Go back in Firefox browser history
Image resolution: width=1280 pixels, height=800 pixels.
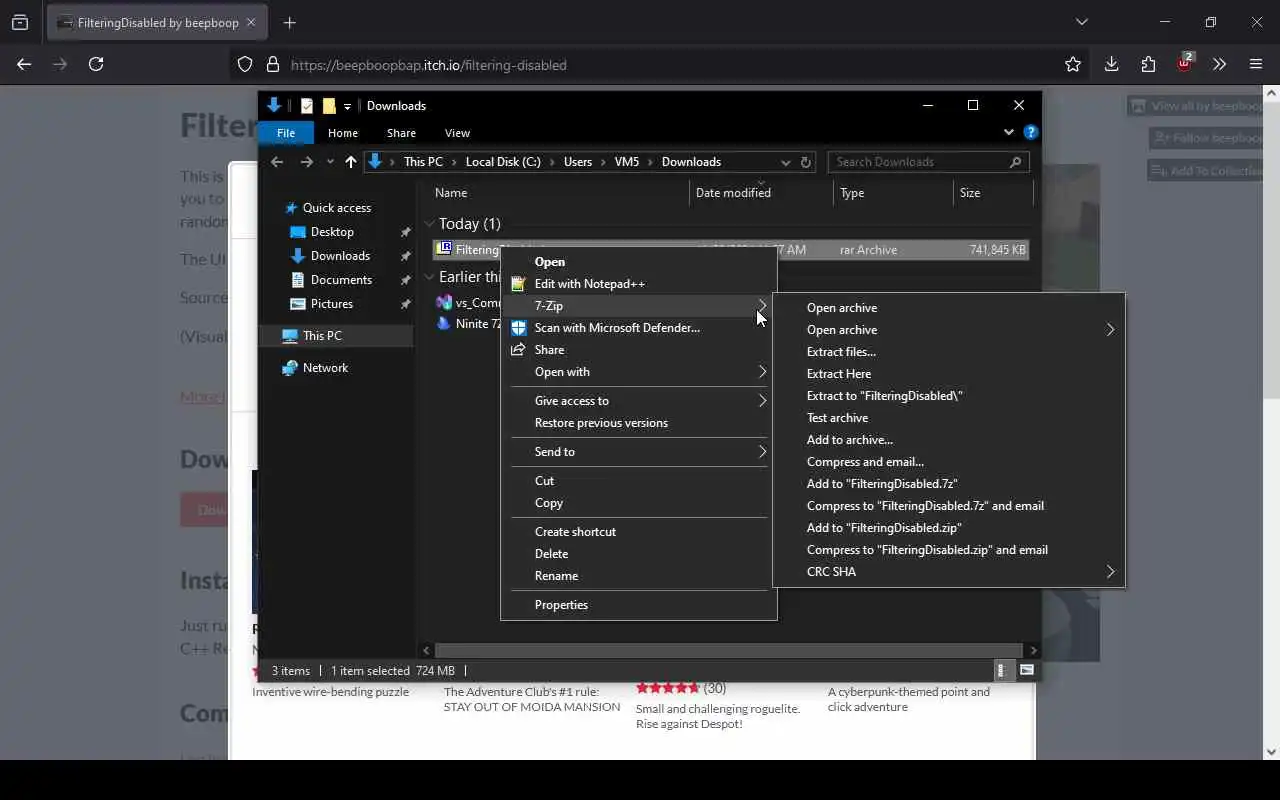[24, 64]
